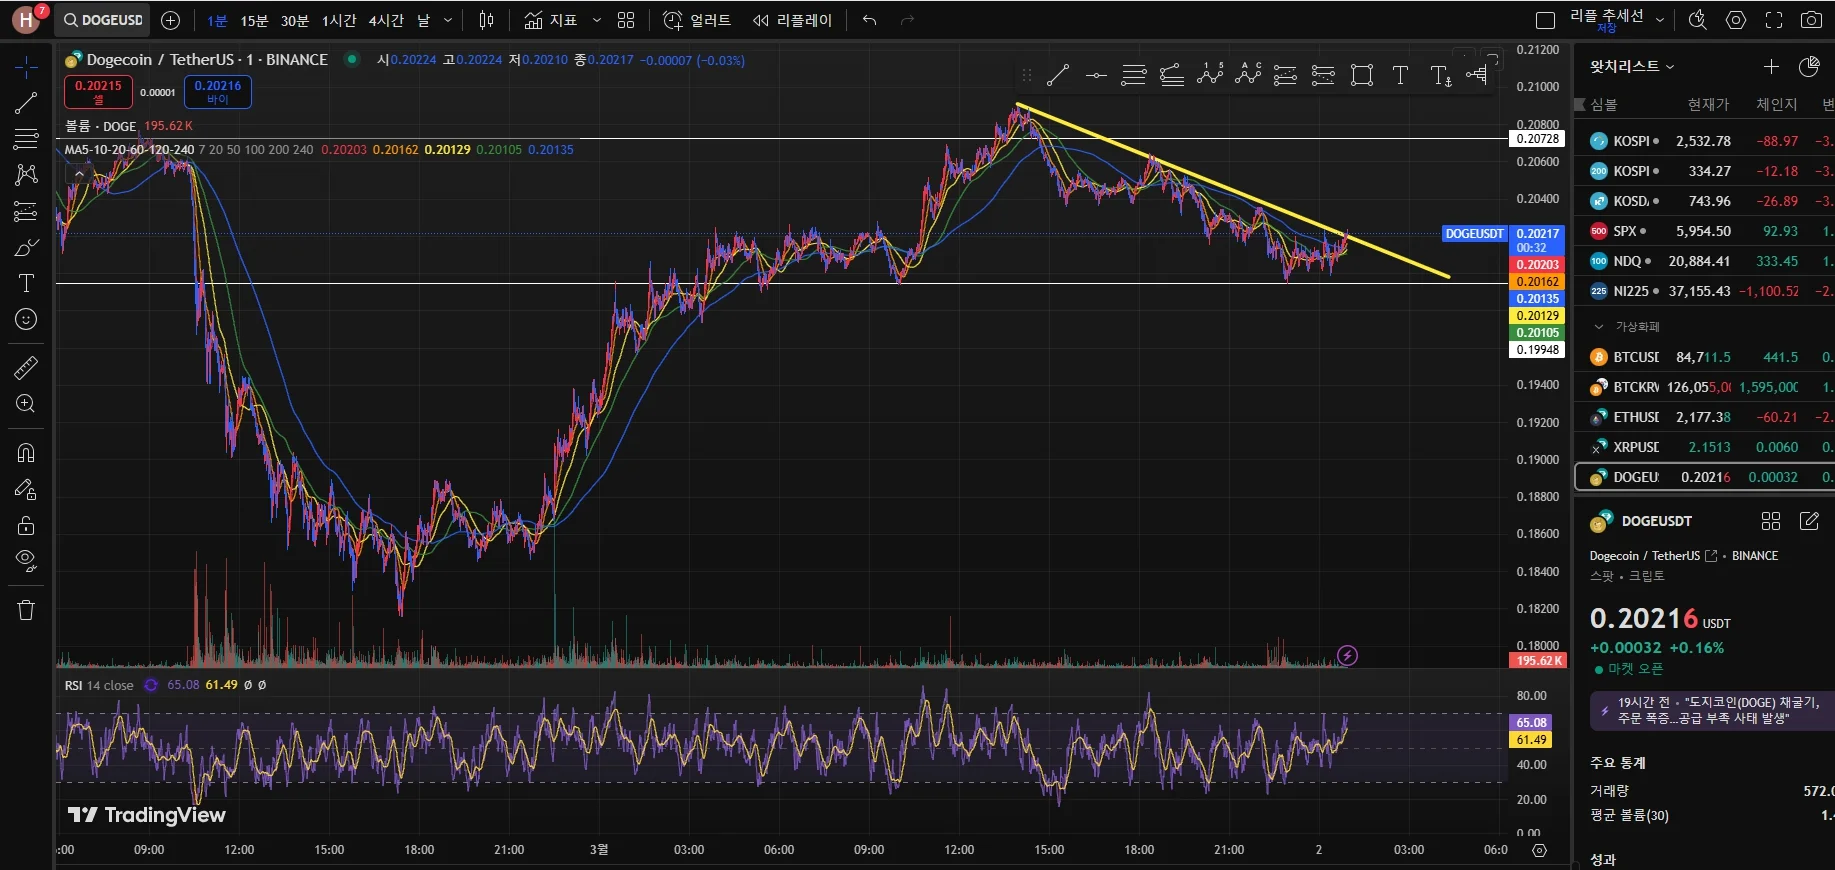Take a chart snapshot with camera icon
This screenshot has height=870, width=1835.
1810,20
